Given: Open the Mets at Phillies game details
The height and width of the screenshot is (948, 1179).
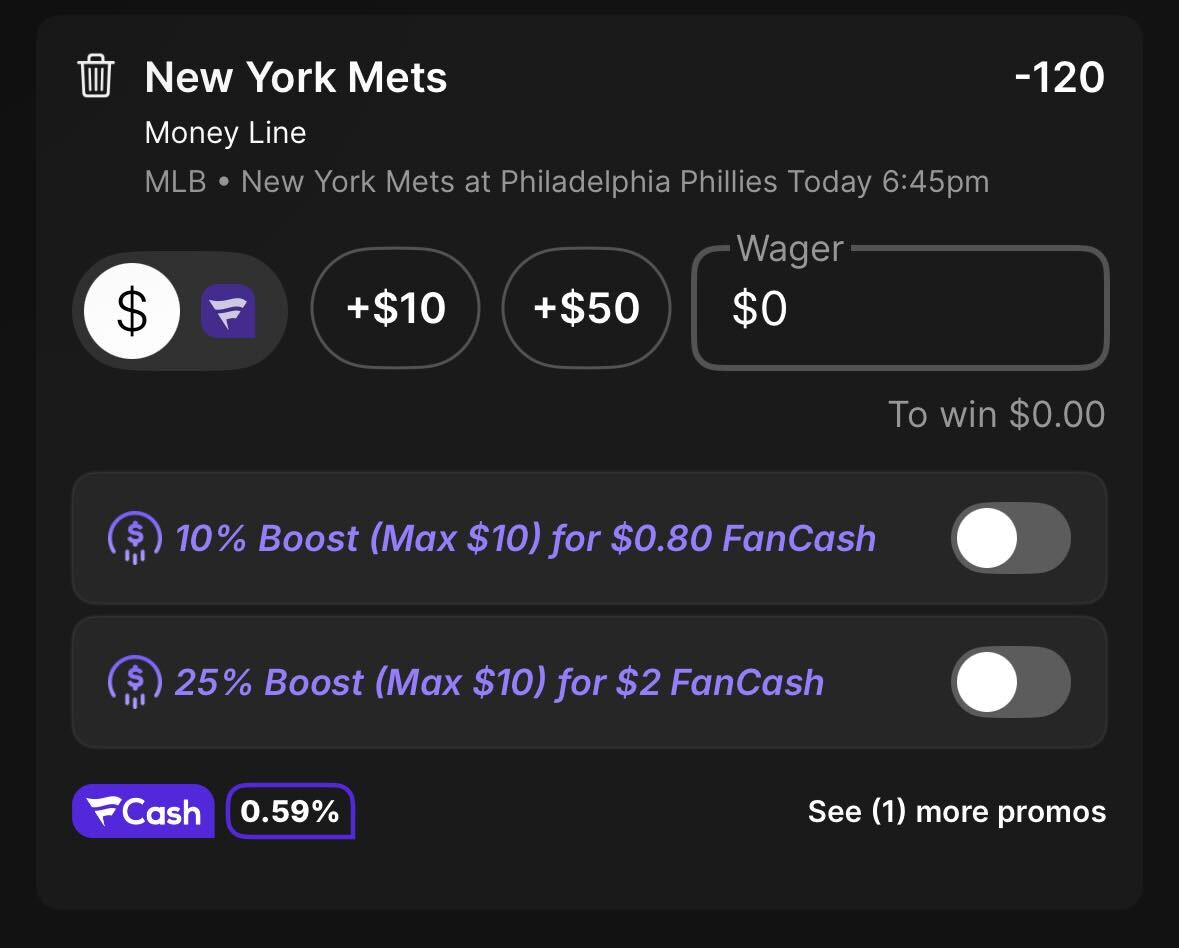Looking at the screenshot, I should (x=567, y=182).
